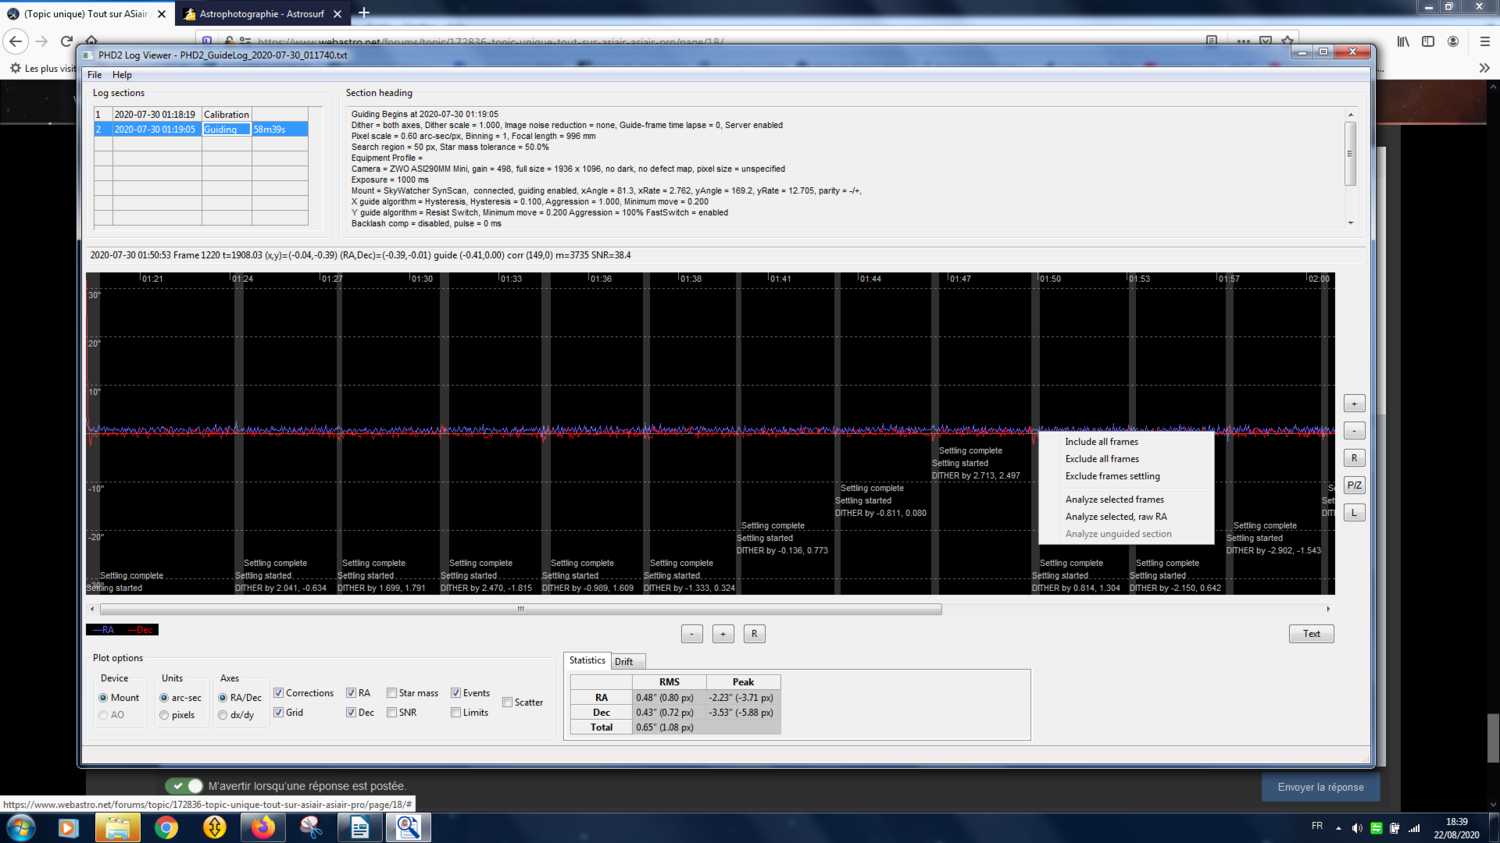This screenshot has width=1500, height=843.
Task: Launch Windows Media Player from taskbar
Action: (68, 827)
